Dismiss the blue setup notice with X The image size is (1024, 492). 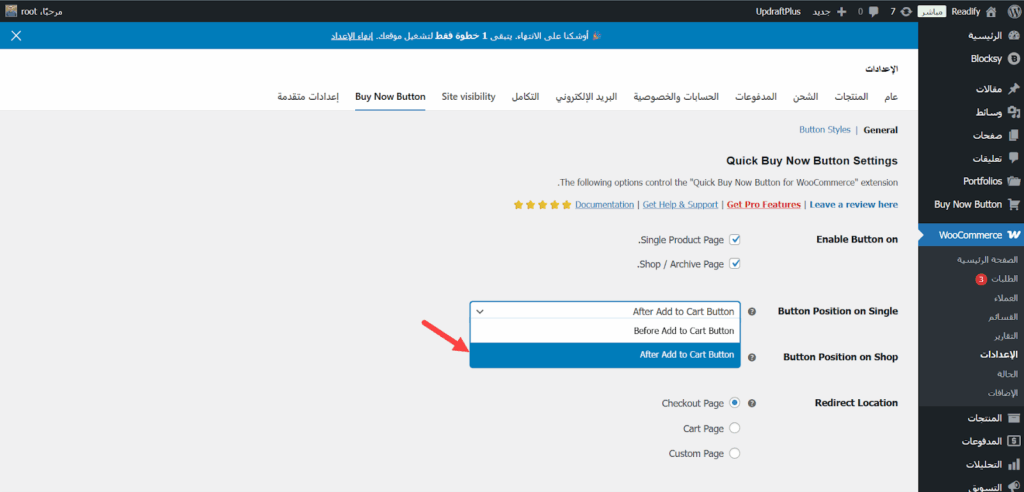[x=16, y=36]
